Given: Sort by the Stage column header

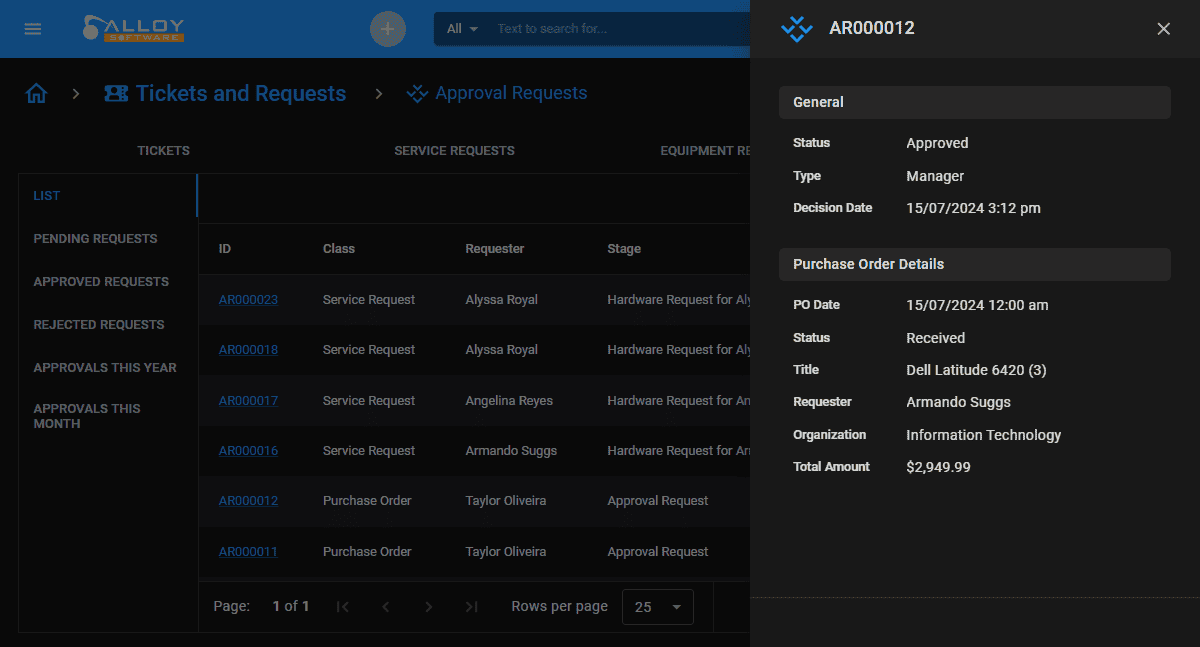Looking at the screenshot, I should pos(624,249).
